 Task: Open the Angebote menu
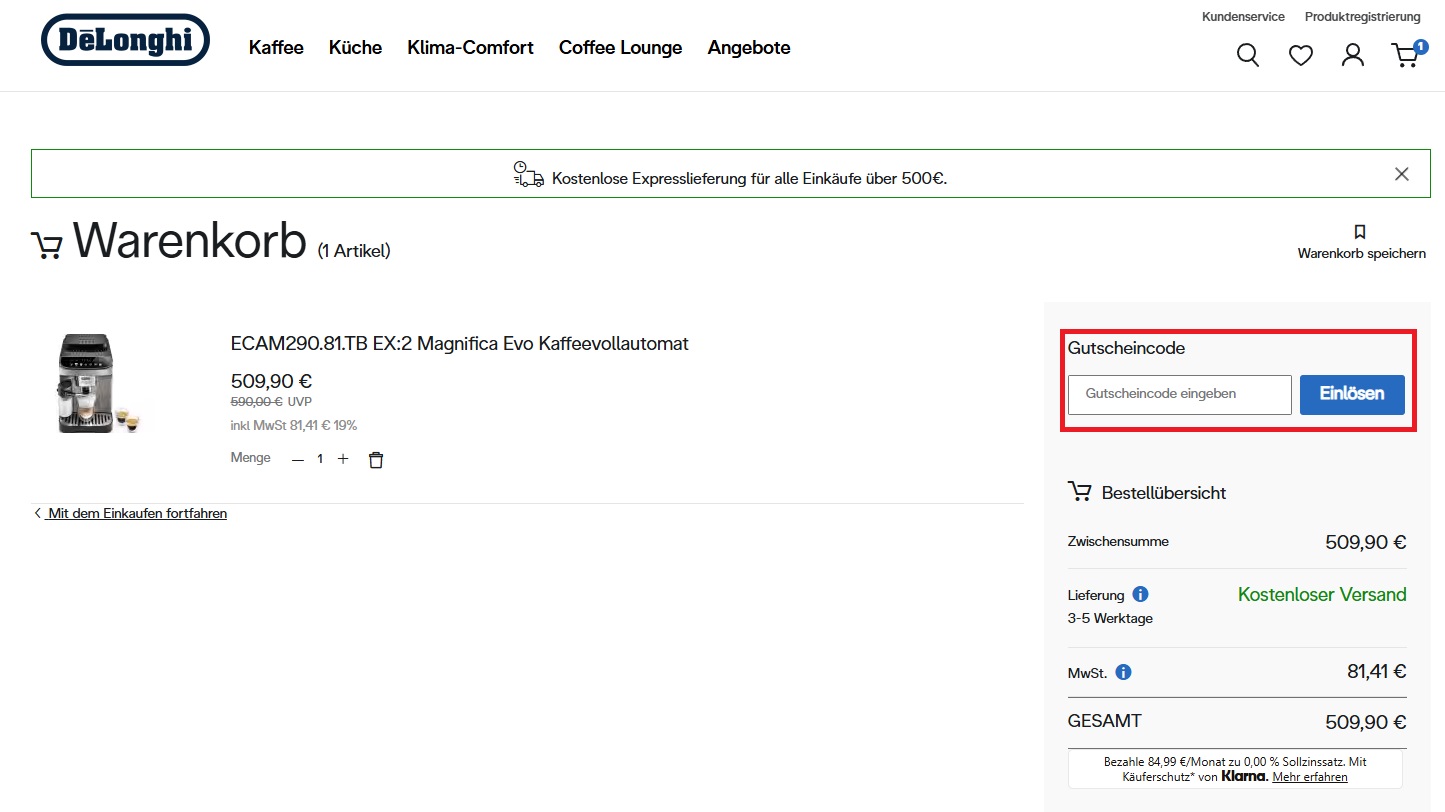[x=749, y=48]
